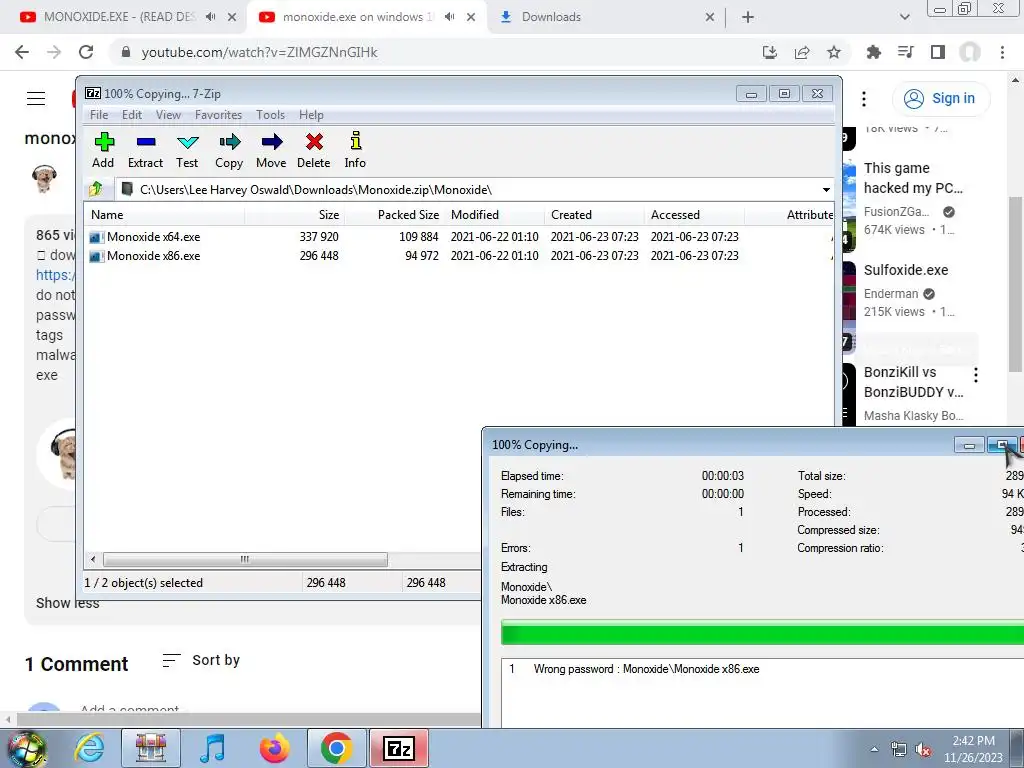Open the browser extensions puzzle icon
Viewport: 1024px width, 768px height.
tap(873, 52)
